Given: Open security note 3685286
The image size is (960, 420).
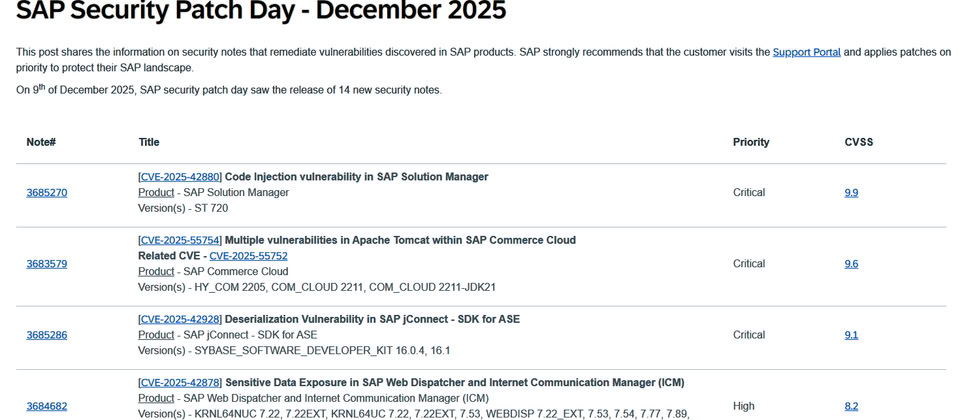Looking at the screenshot, I should click(x=47, y=335).
